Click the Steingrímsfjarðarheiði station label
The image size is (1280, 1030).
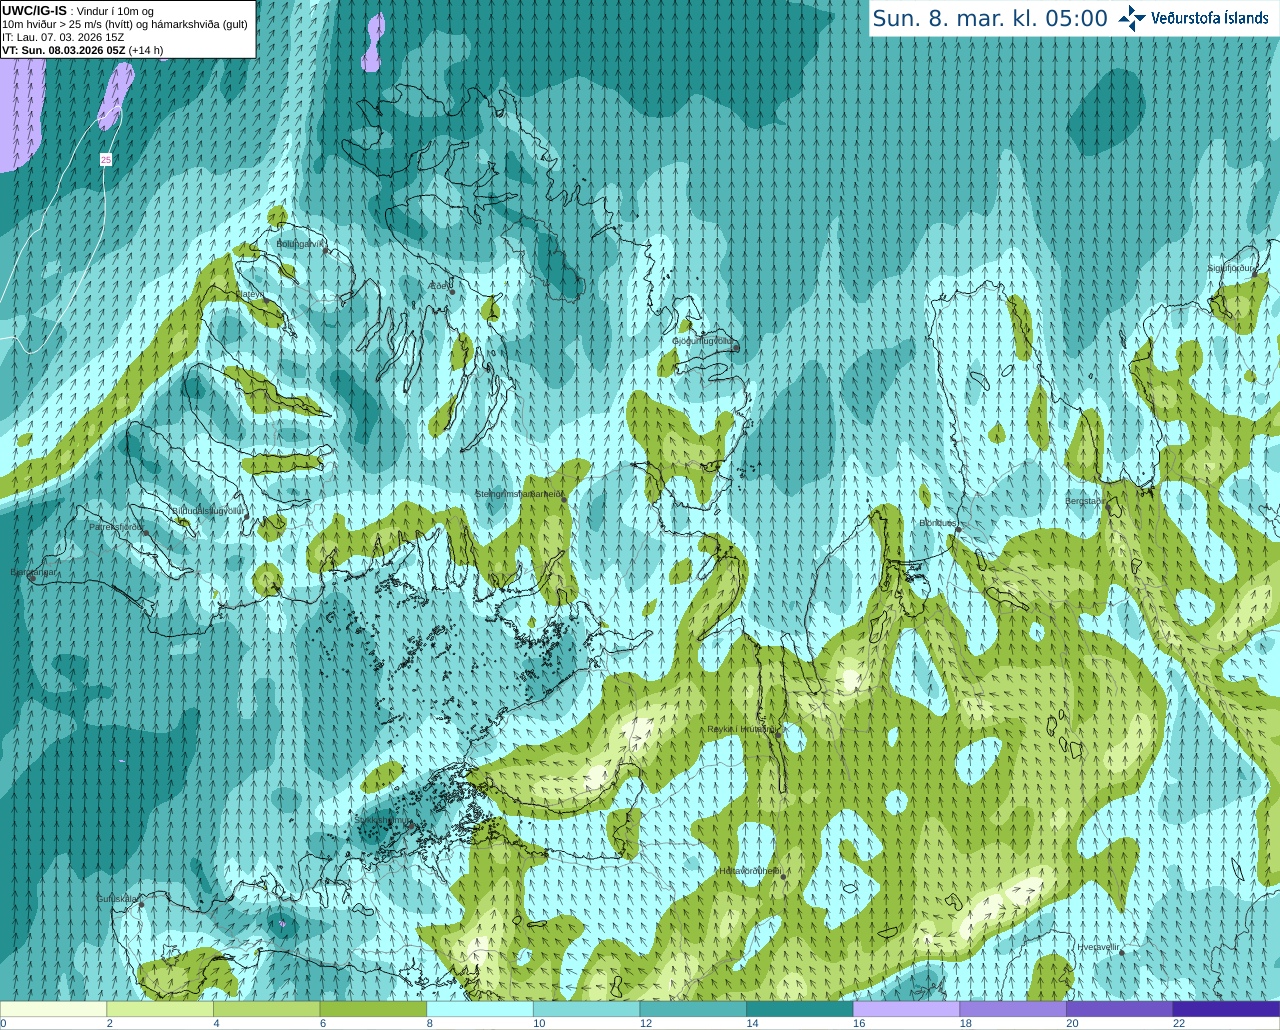[x=518, y=494]
